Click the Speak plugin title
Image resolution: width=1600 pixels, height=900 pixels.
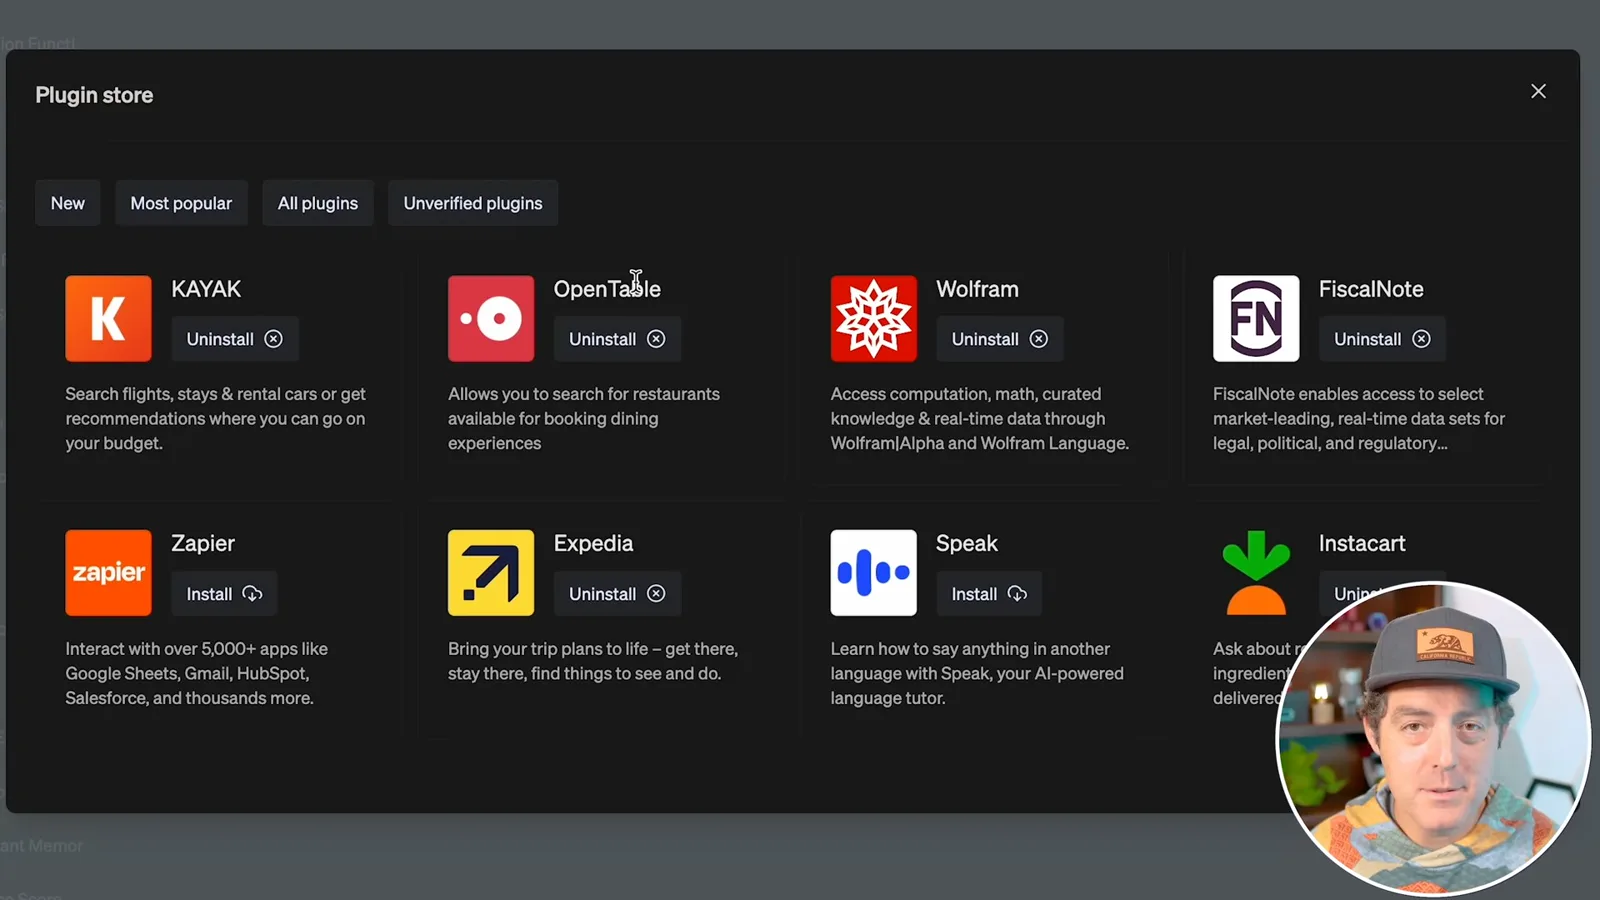967,544
